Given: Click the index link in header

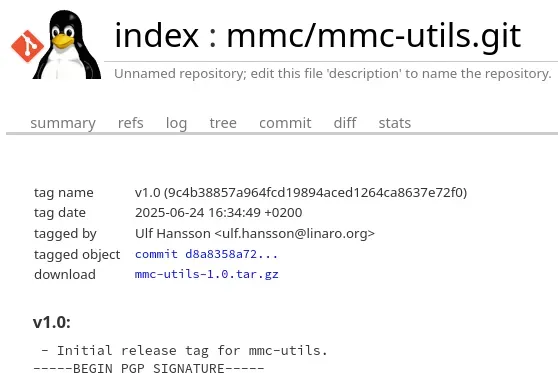Looking at the screenshot, I should (157, 35).
